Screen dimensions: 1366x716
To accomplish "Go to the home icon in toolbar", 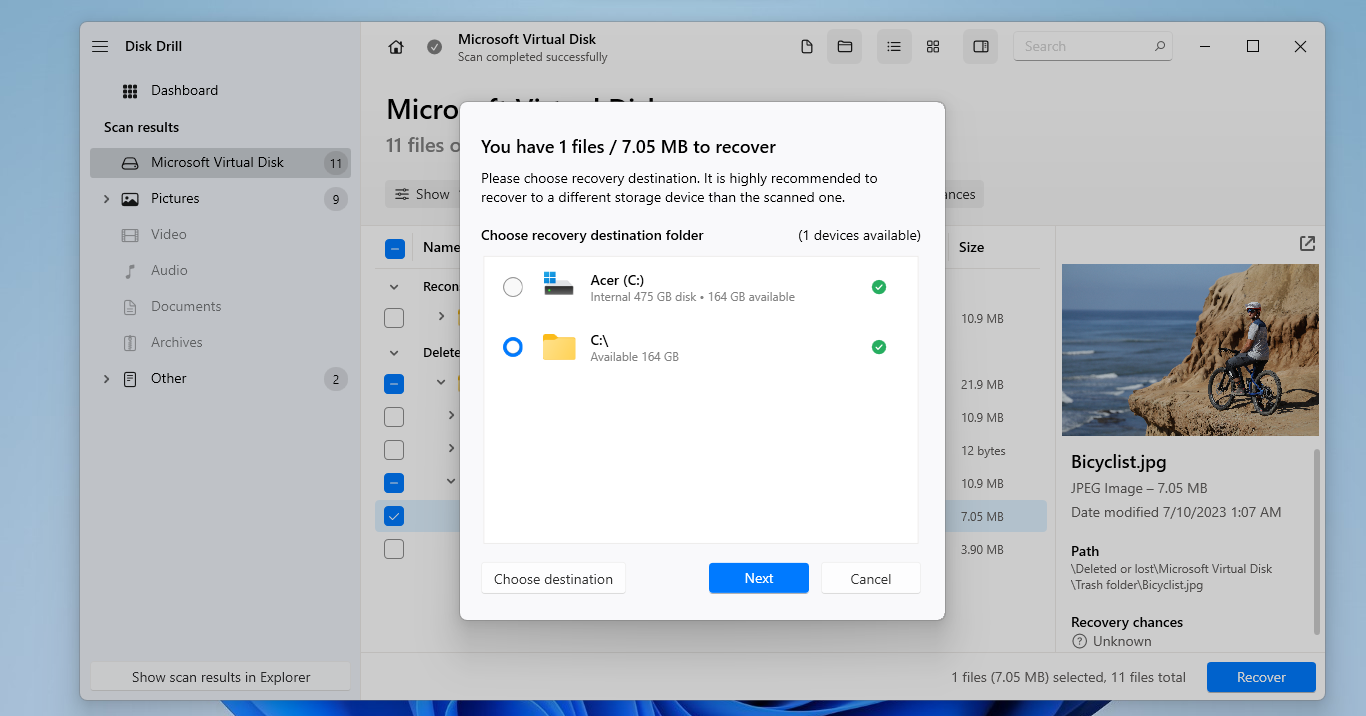I will click(396, 47).
